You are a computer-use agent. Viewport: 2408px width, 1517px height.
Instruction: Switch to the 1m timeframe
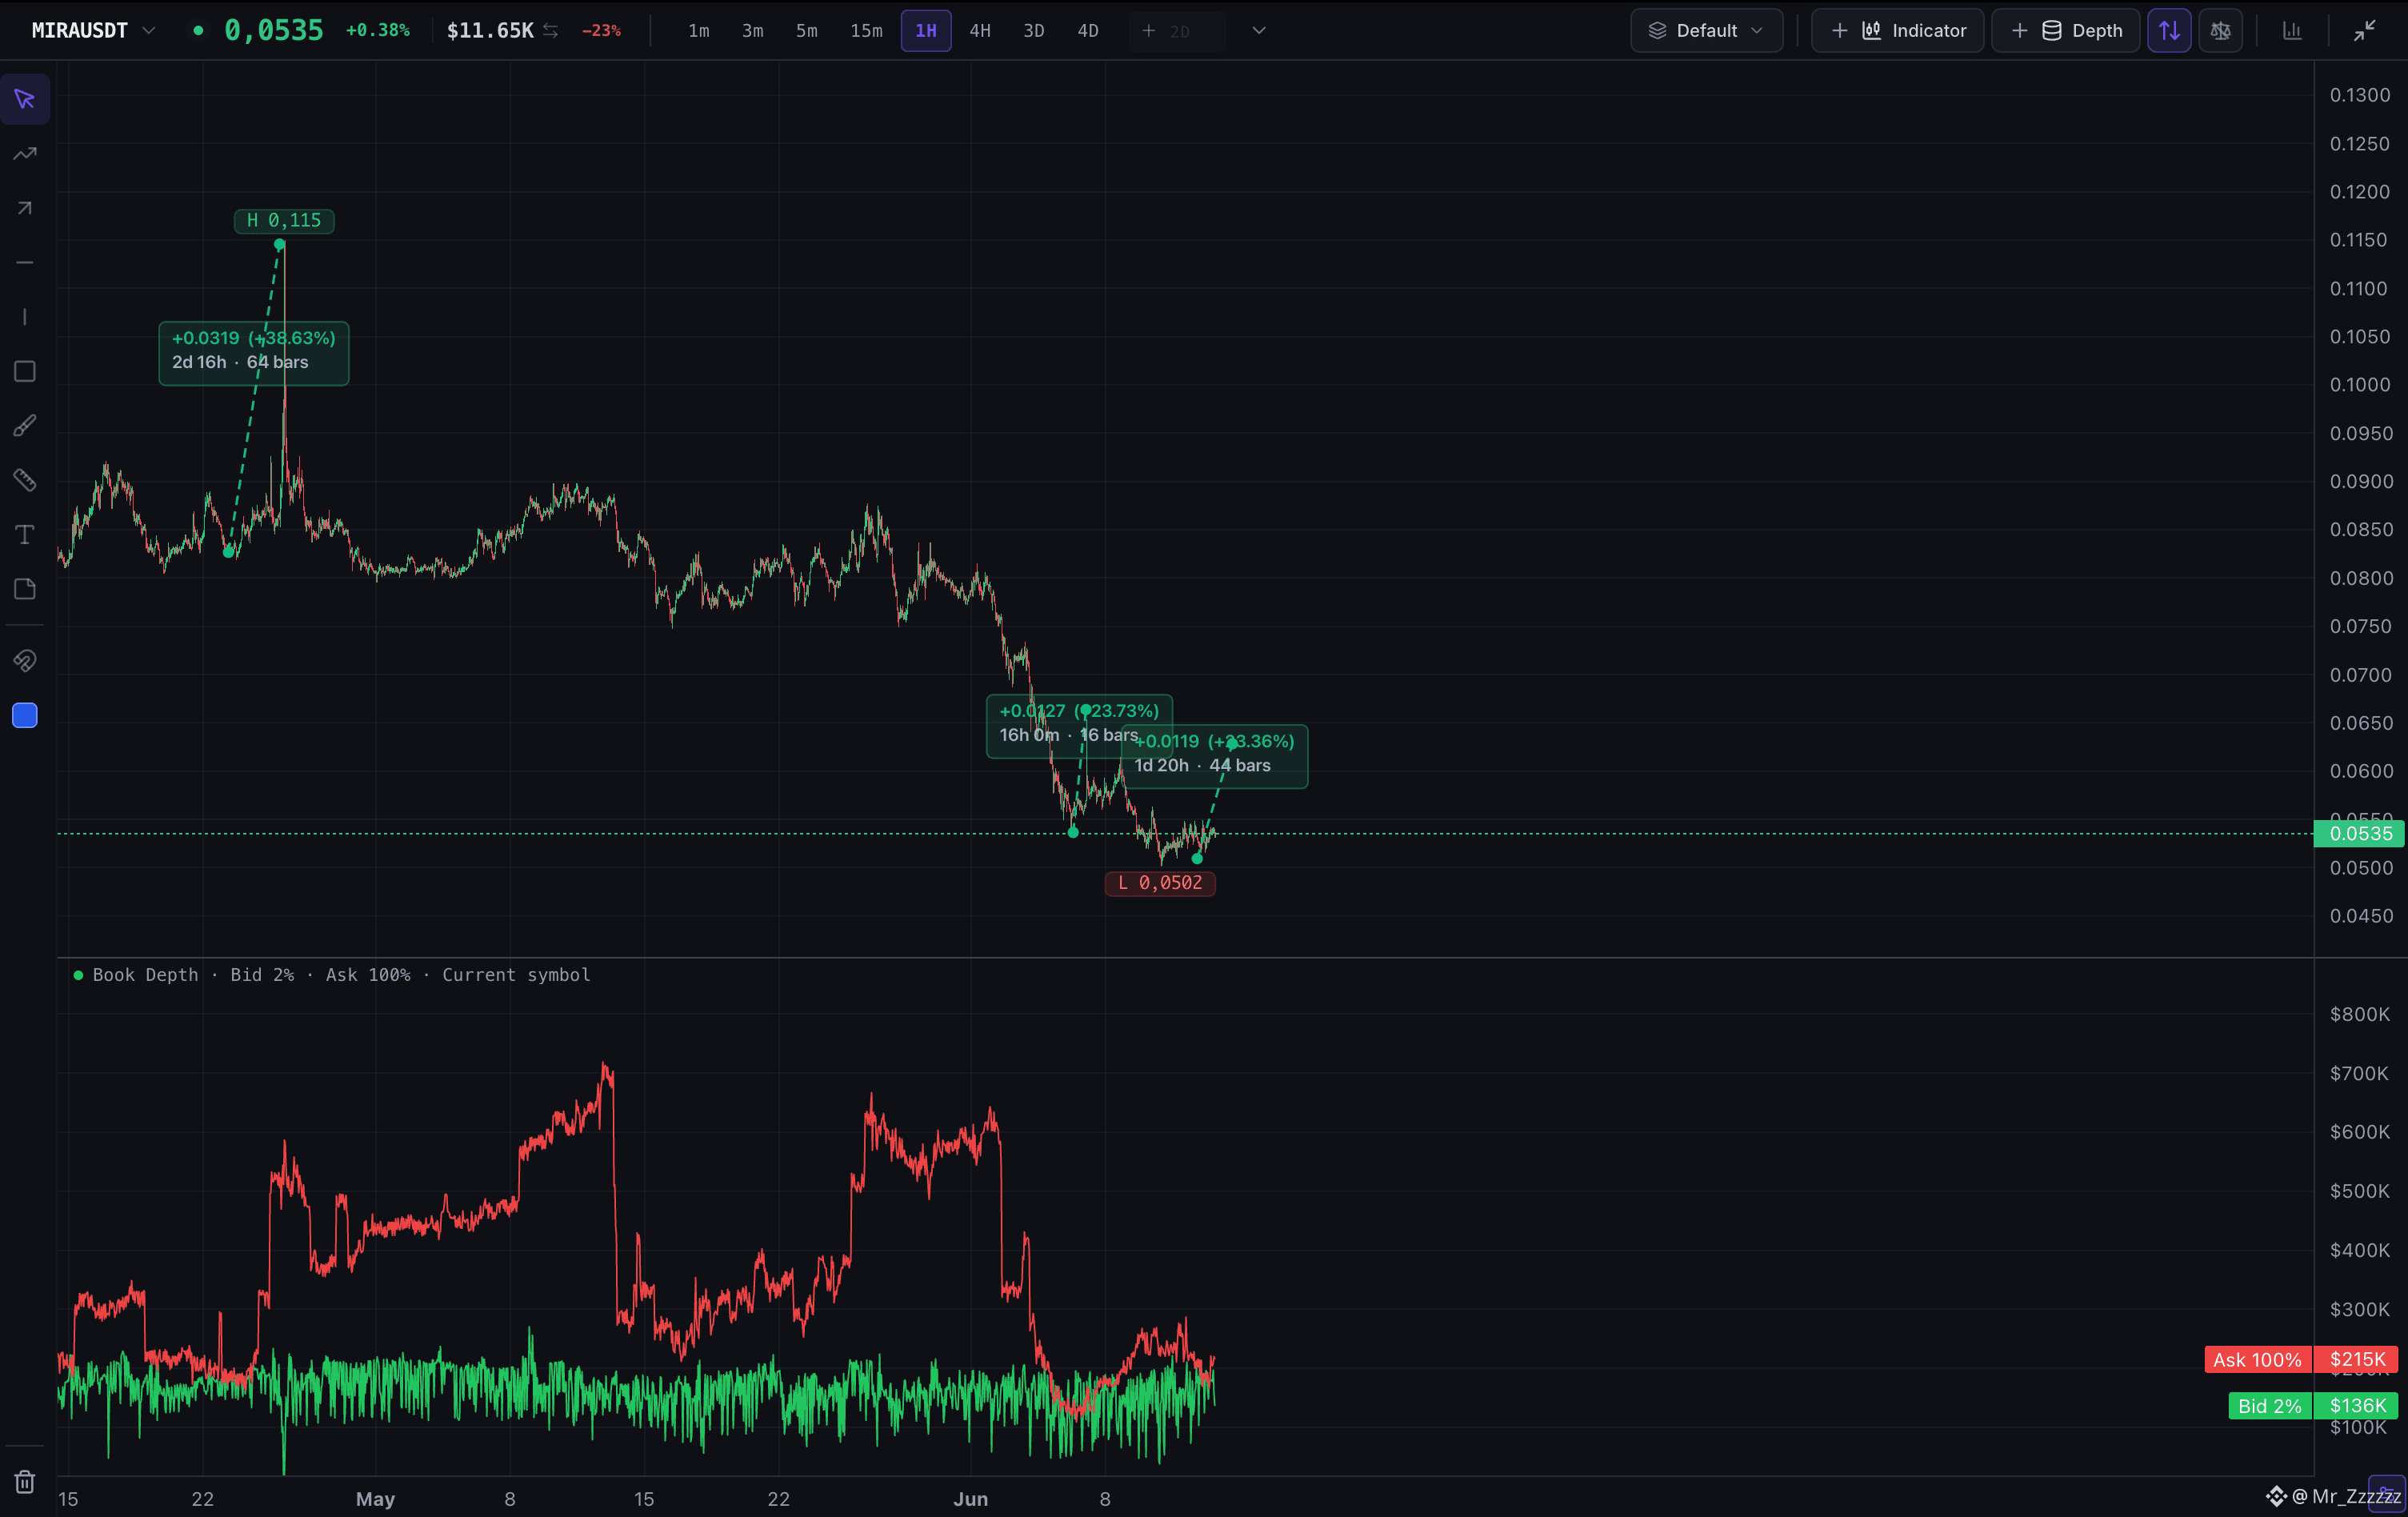click(699, 31)
